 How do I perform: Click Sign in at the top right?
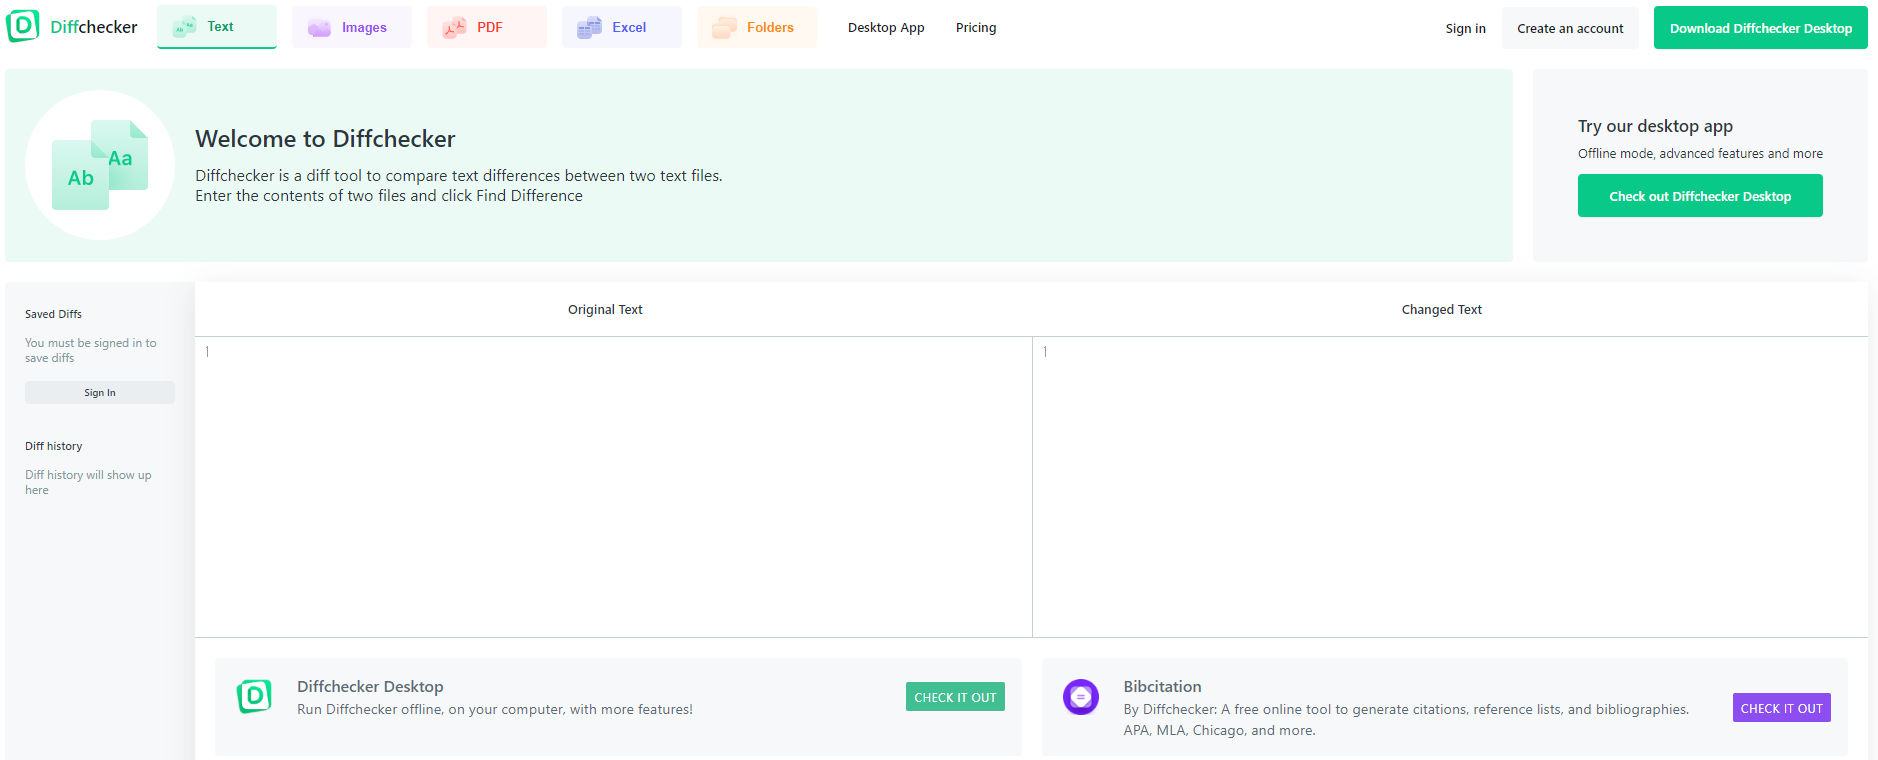1465,28
